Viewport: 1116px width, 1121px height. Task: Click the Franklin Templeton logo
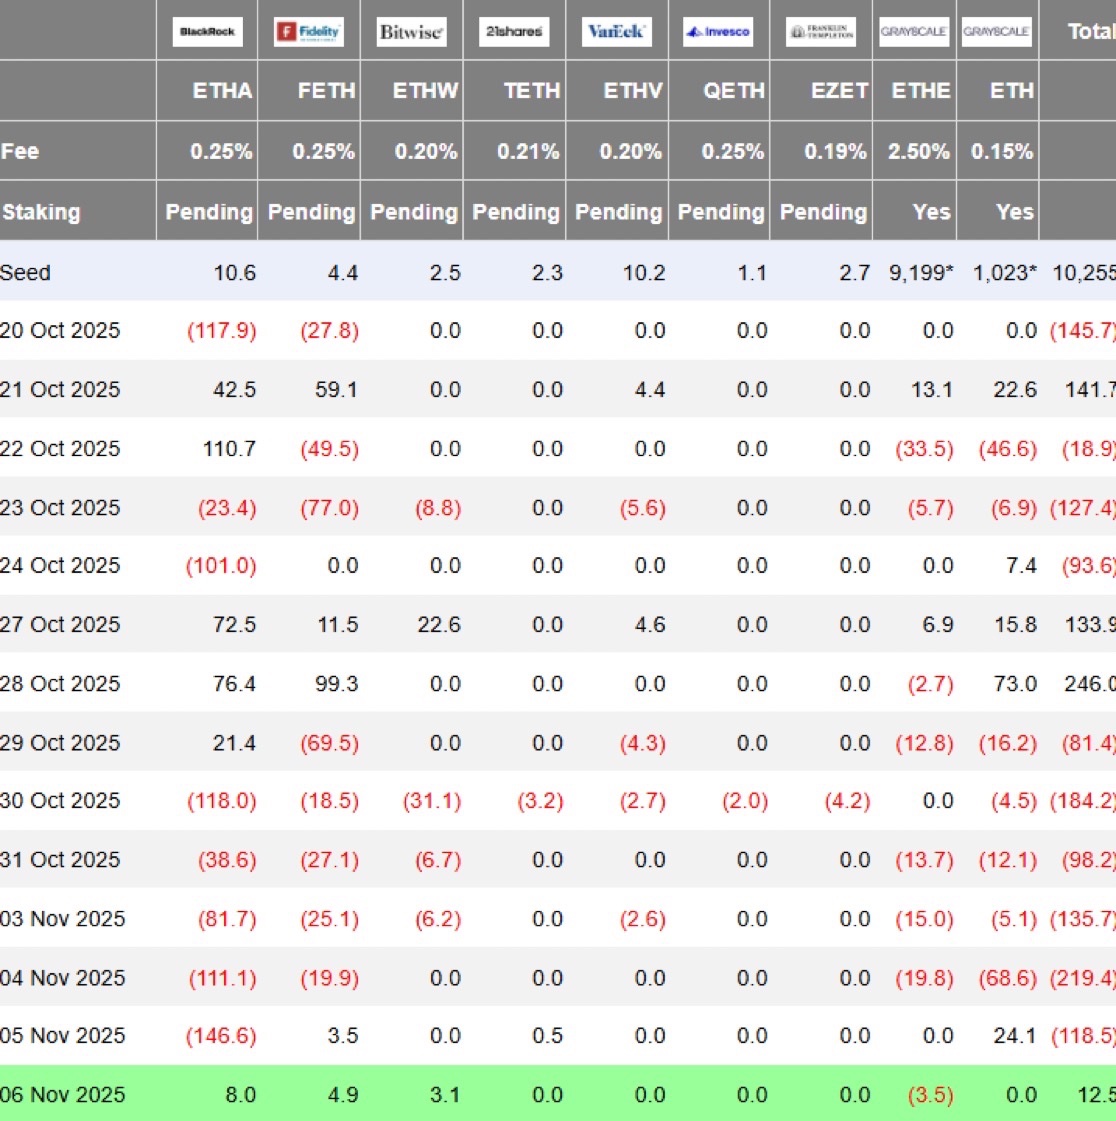[x=821, y=31]
